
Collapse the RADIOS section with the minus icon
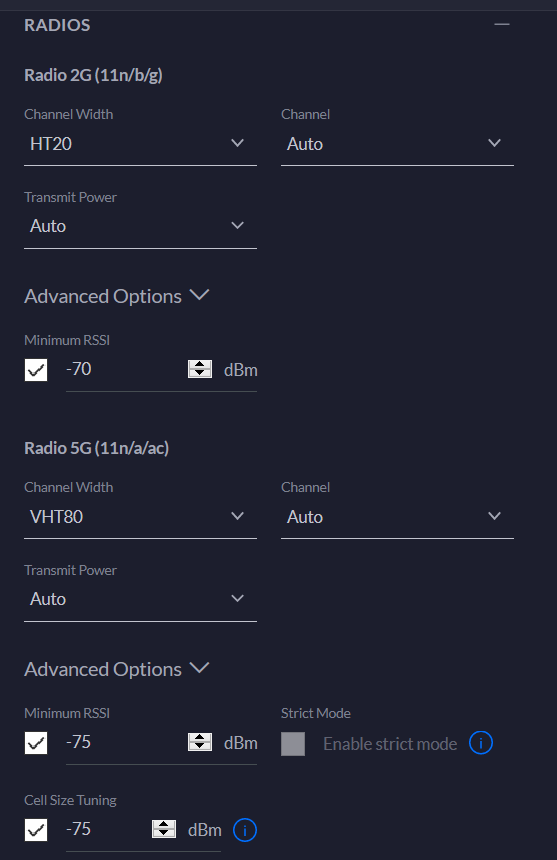pyautogui.click(x=502, y=25)
